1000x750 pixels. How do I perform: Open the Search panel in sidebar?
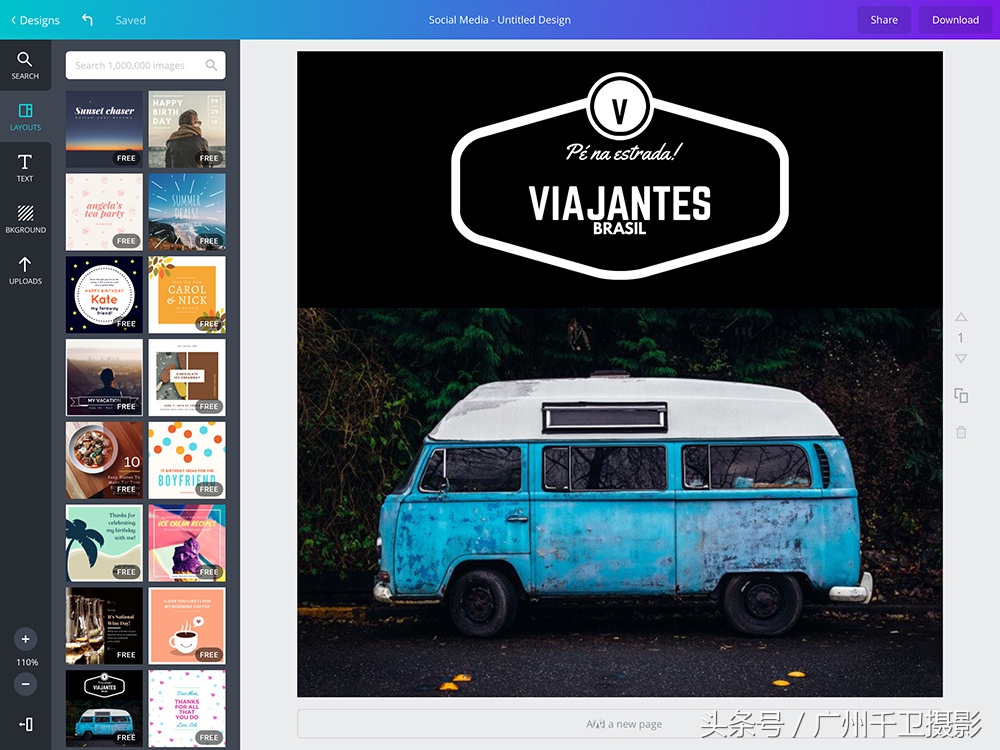tap(25, 65)
